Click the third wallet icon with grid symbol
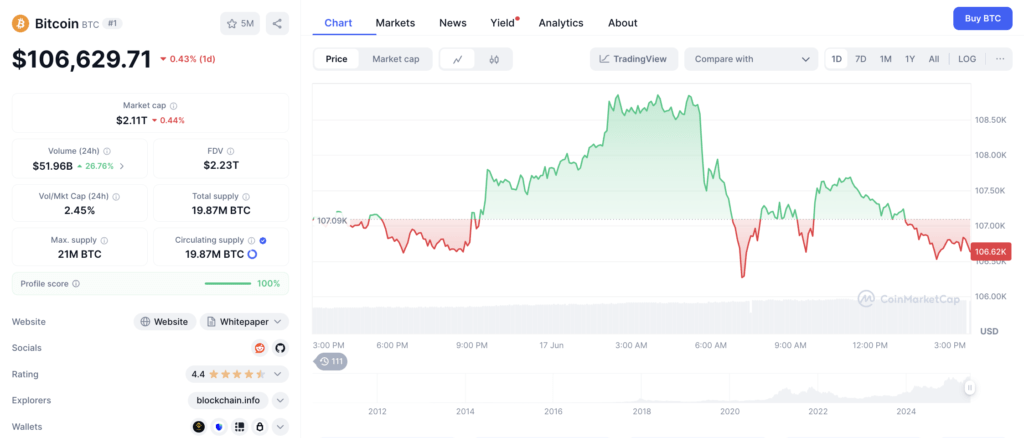1024x438 pixels. 240,427
